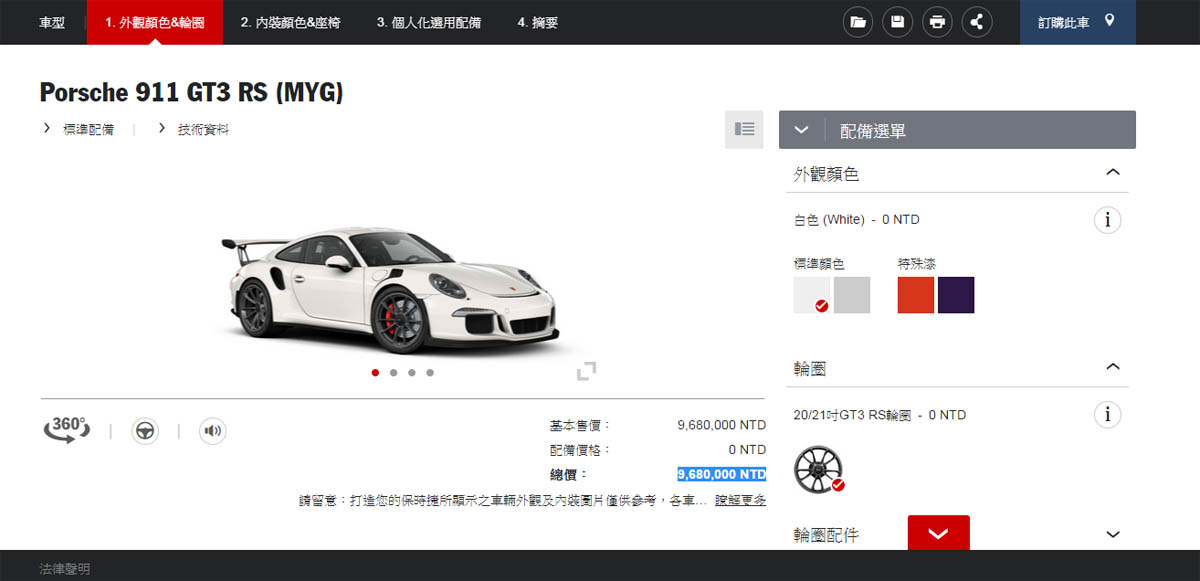Collapse the 輪圈 section
Viewport: 1200px width, 581px height.
click(x=1113, y=367)
